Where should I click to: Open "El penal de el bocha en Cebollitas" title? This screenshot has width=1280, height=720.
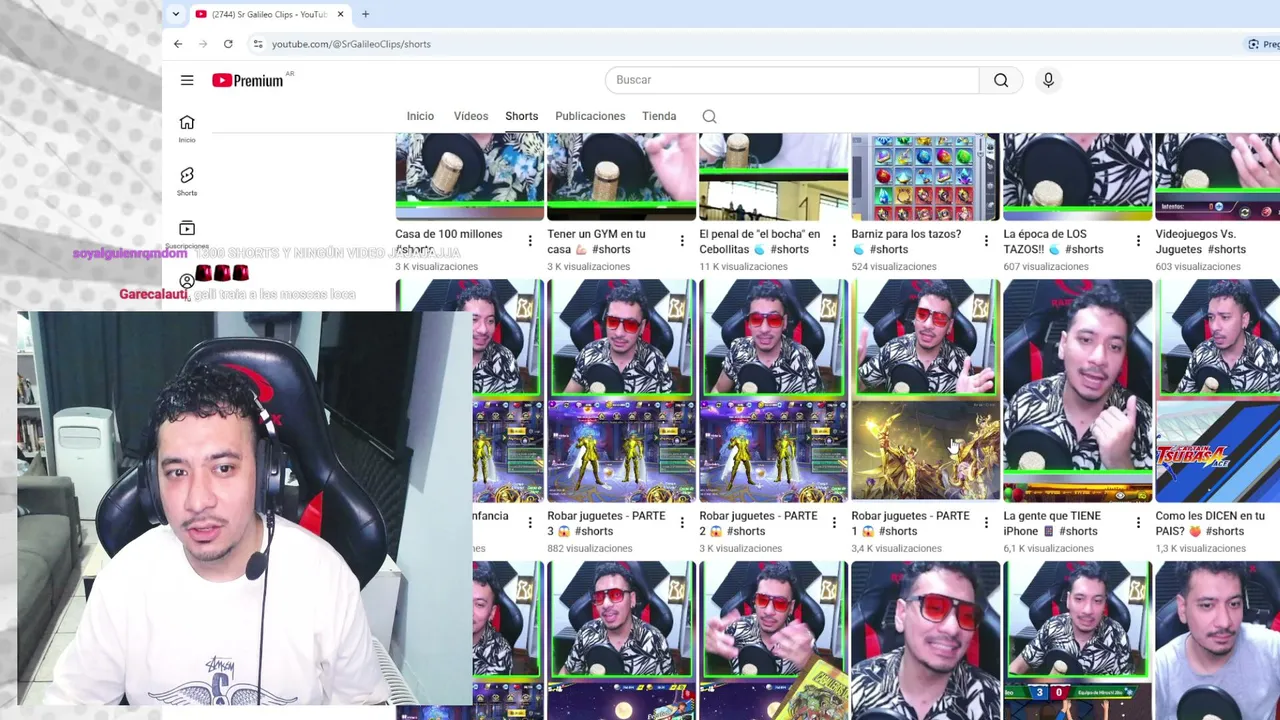(760, 241)
